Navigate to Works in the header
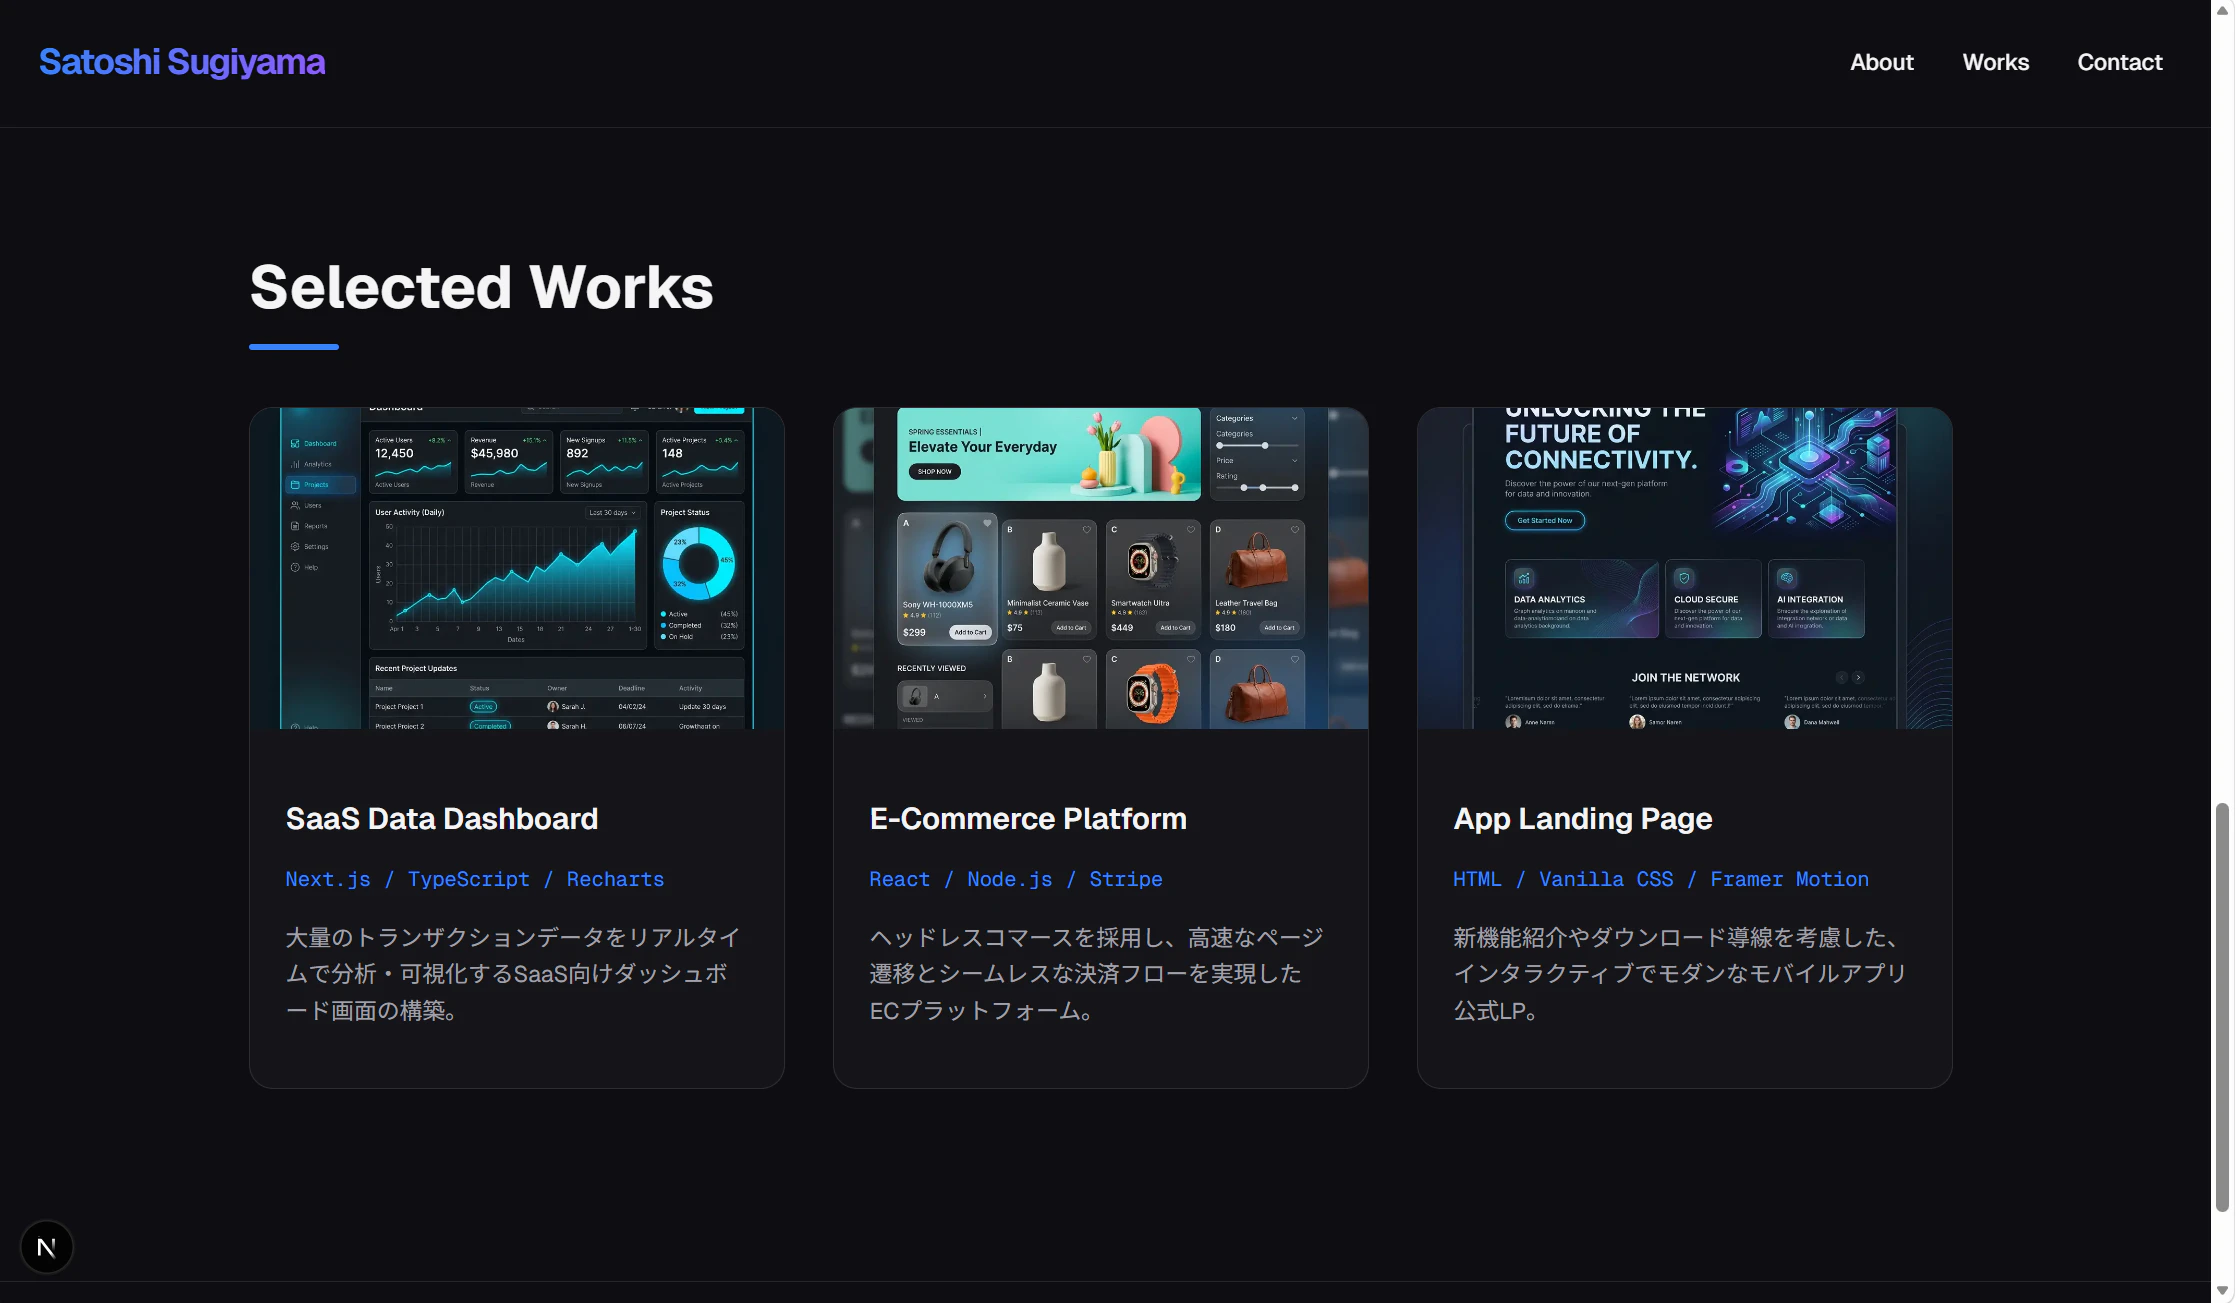The image size is (2236, 1303). coord(1995,62)
